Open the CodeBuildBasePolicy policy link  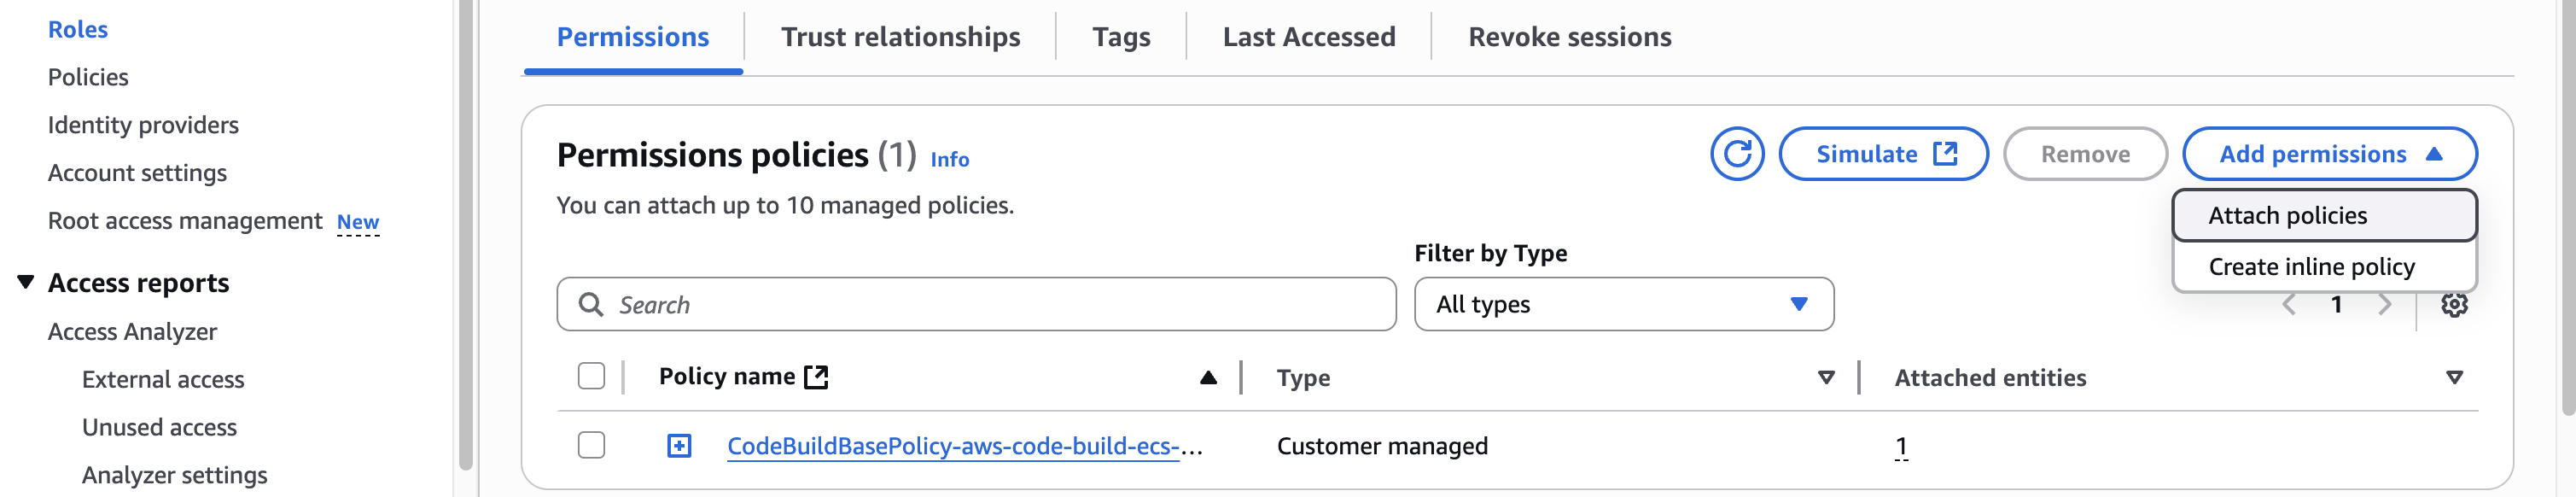(x=953, y=446)
